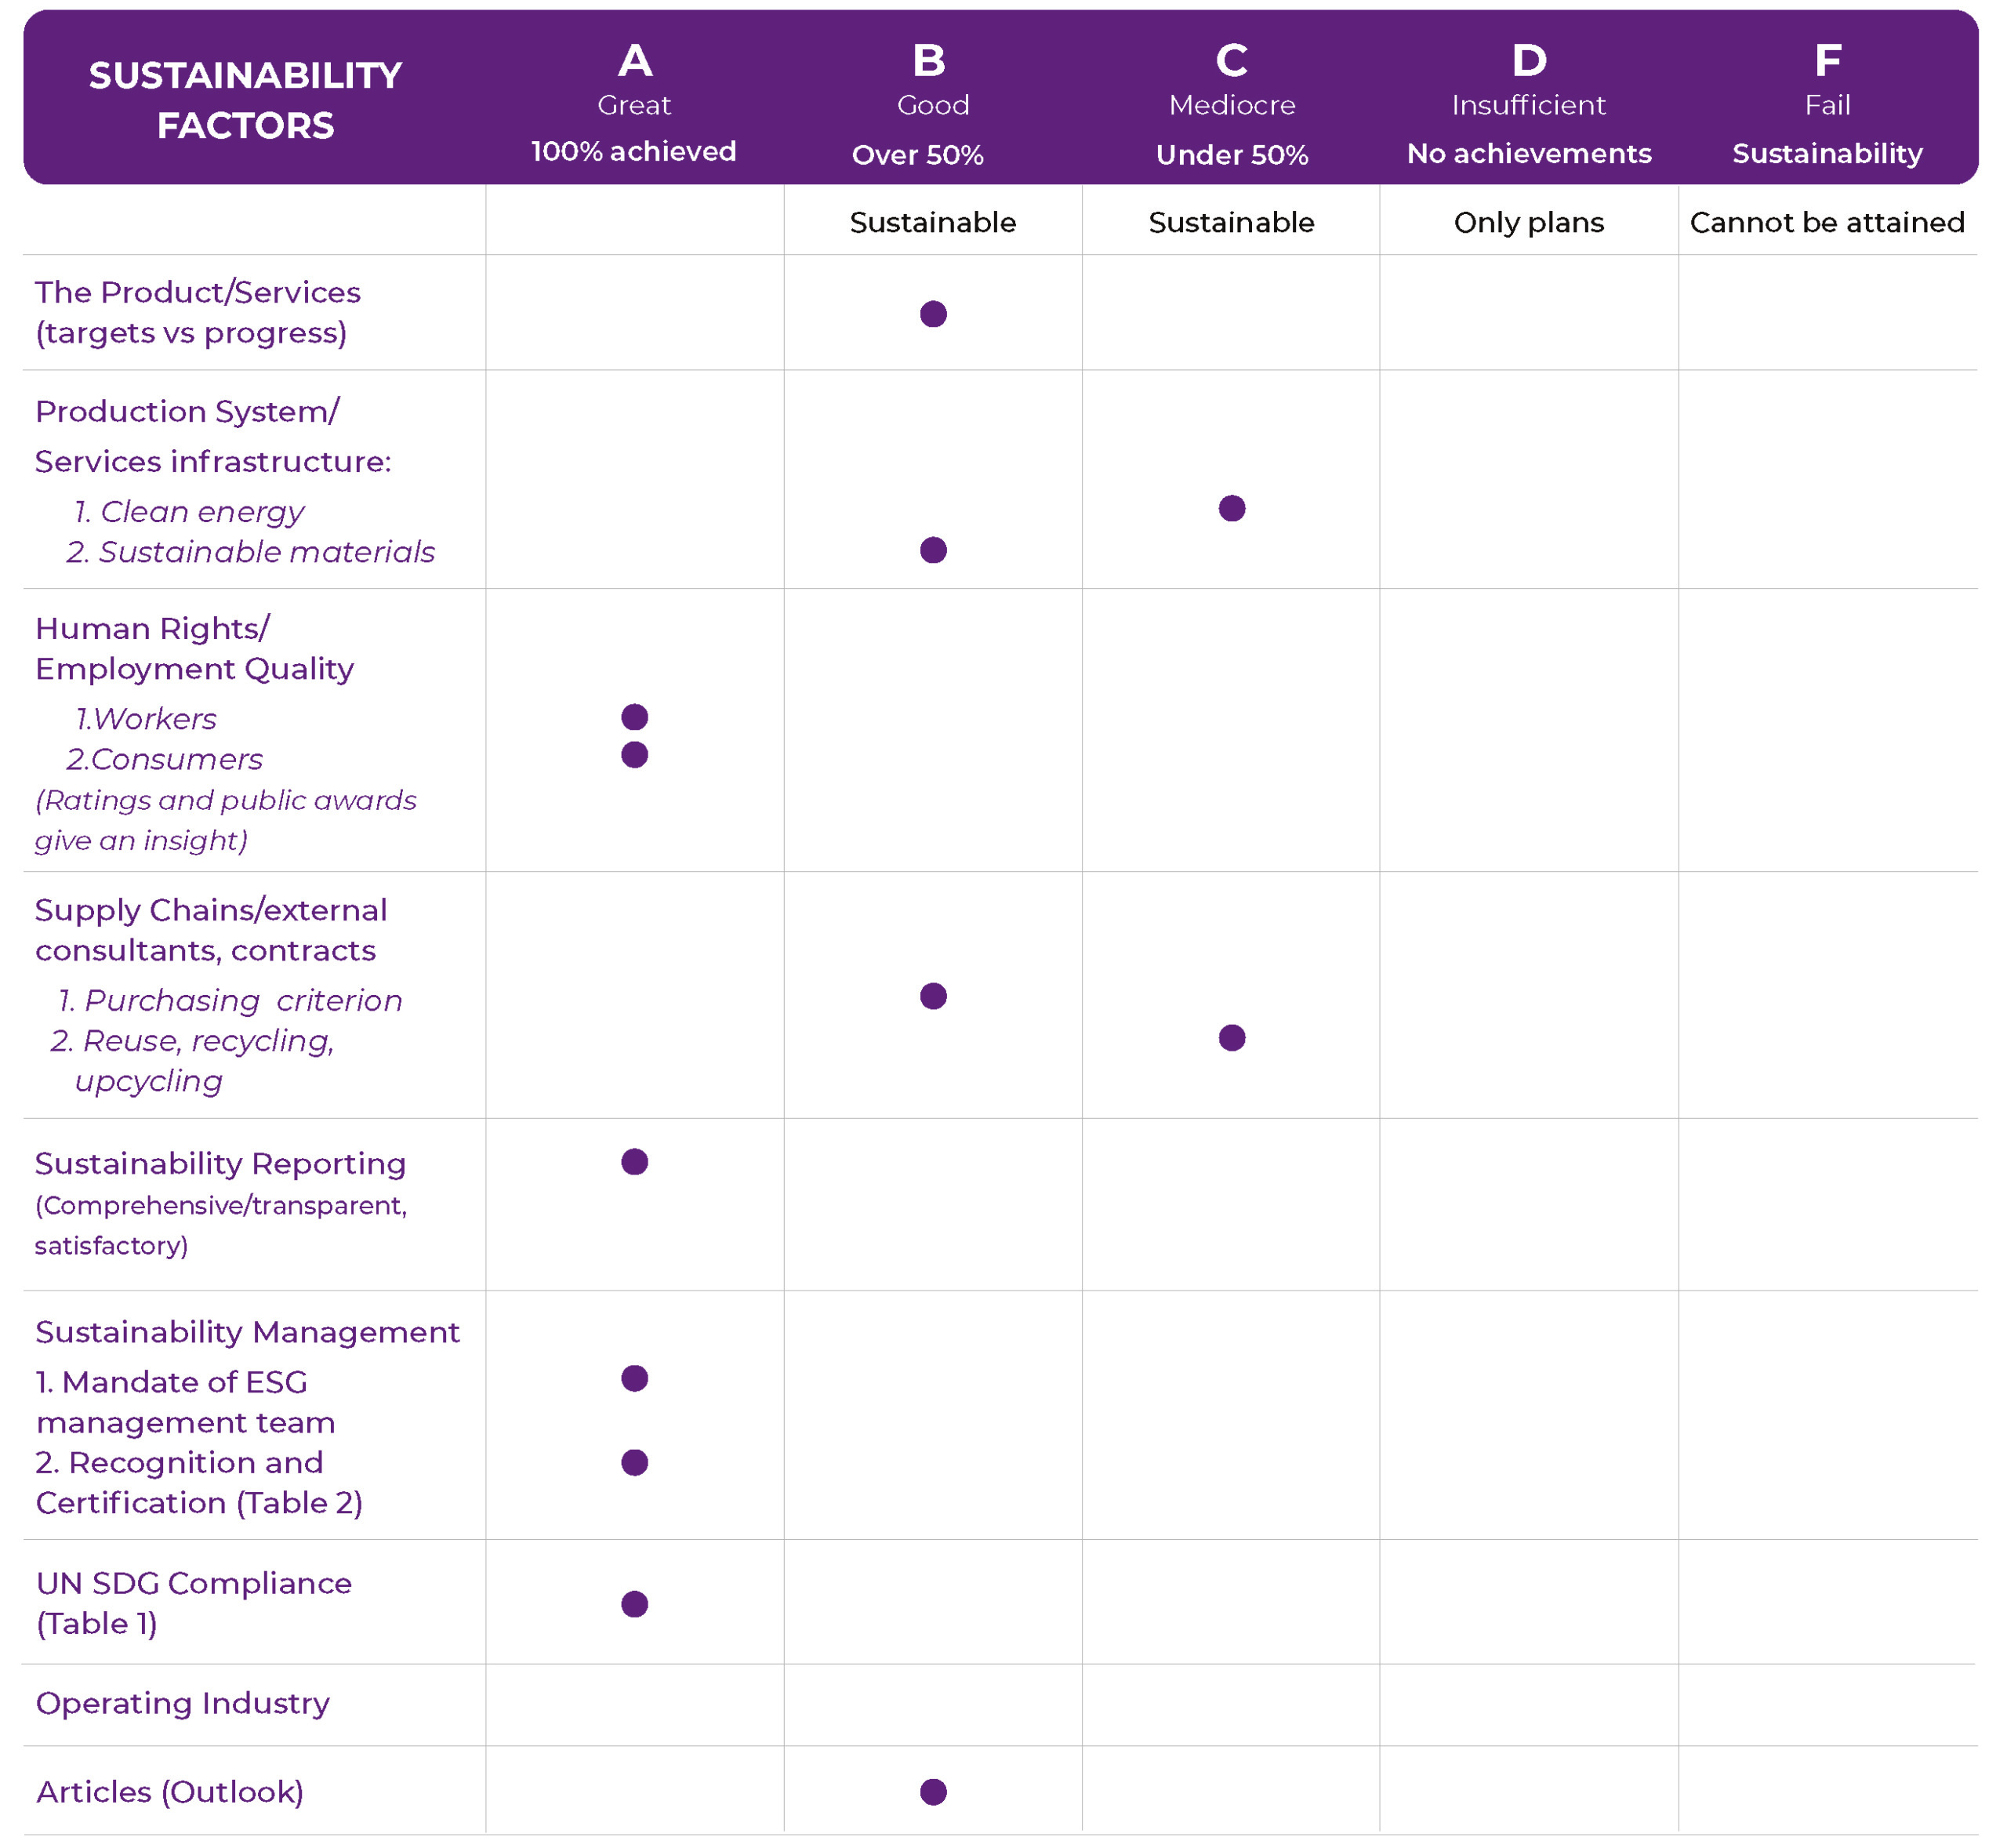This screenshot has height=1848, width=2007.
Task: Click the D Insufficient column header
Action: click(x=1528, y=100)
